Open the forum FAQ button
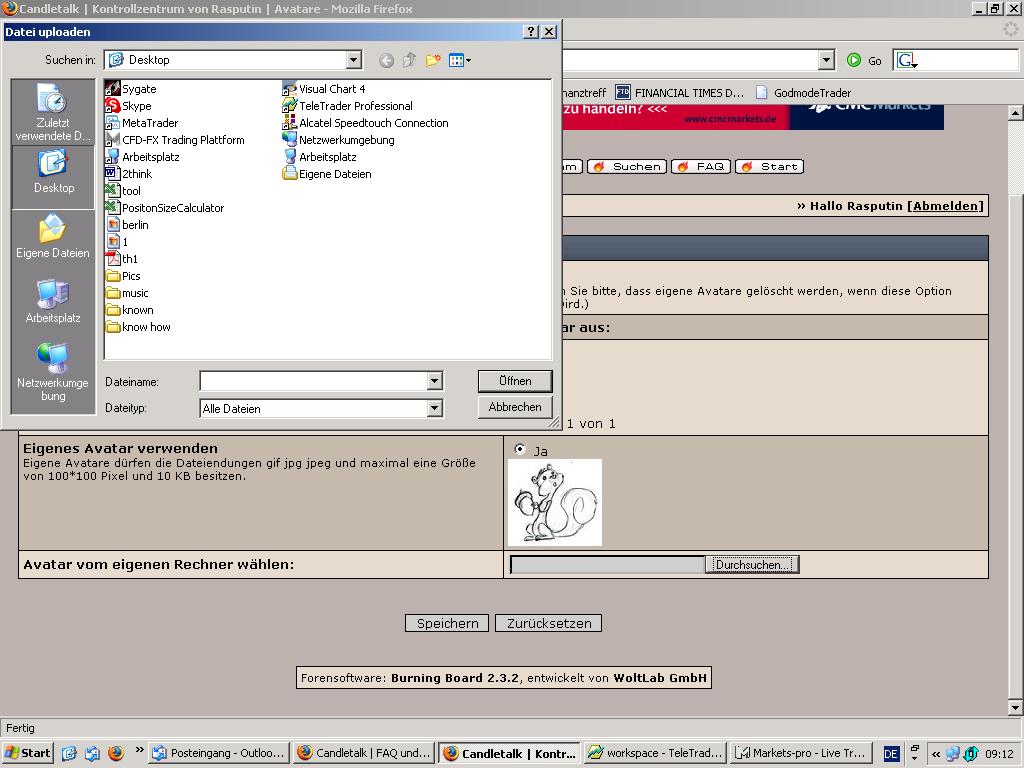Image resolution: width=1024 pixels, height=768 pixels. tap(701, 167)
